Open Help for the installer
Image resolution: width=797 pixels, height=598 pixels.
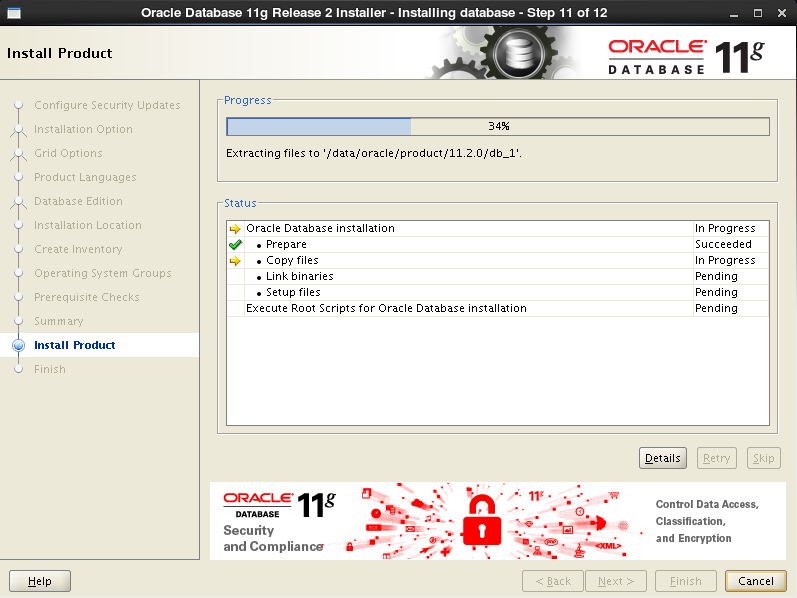tap(40, 581)
